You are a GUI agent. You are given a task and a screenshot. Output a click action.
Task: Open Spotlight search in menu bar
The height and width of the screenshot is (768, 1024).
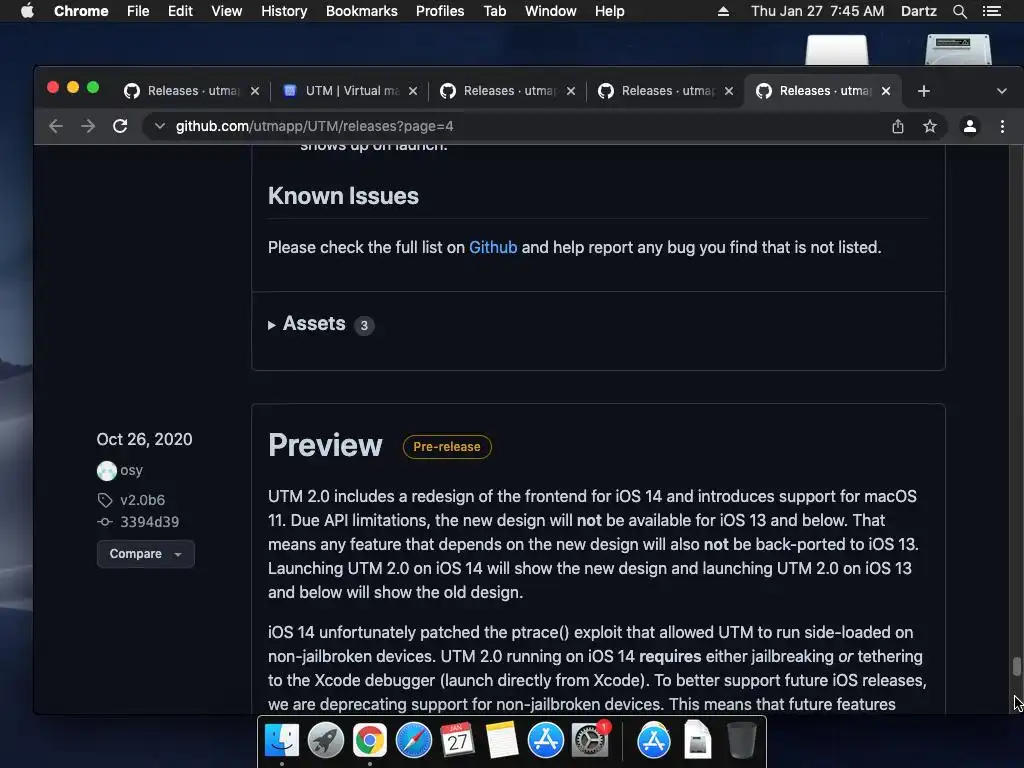tap(959, 11)
